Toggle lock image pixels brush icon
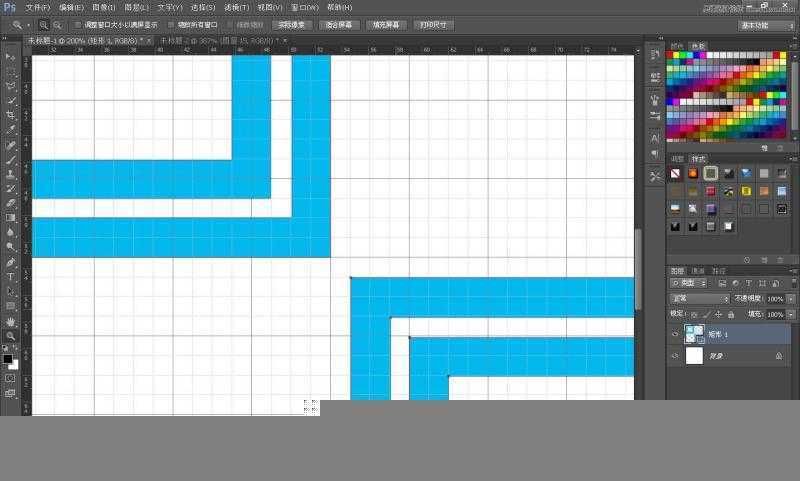This screenshot has height=481, width=800. tap(706, 315)
